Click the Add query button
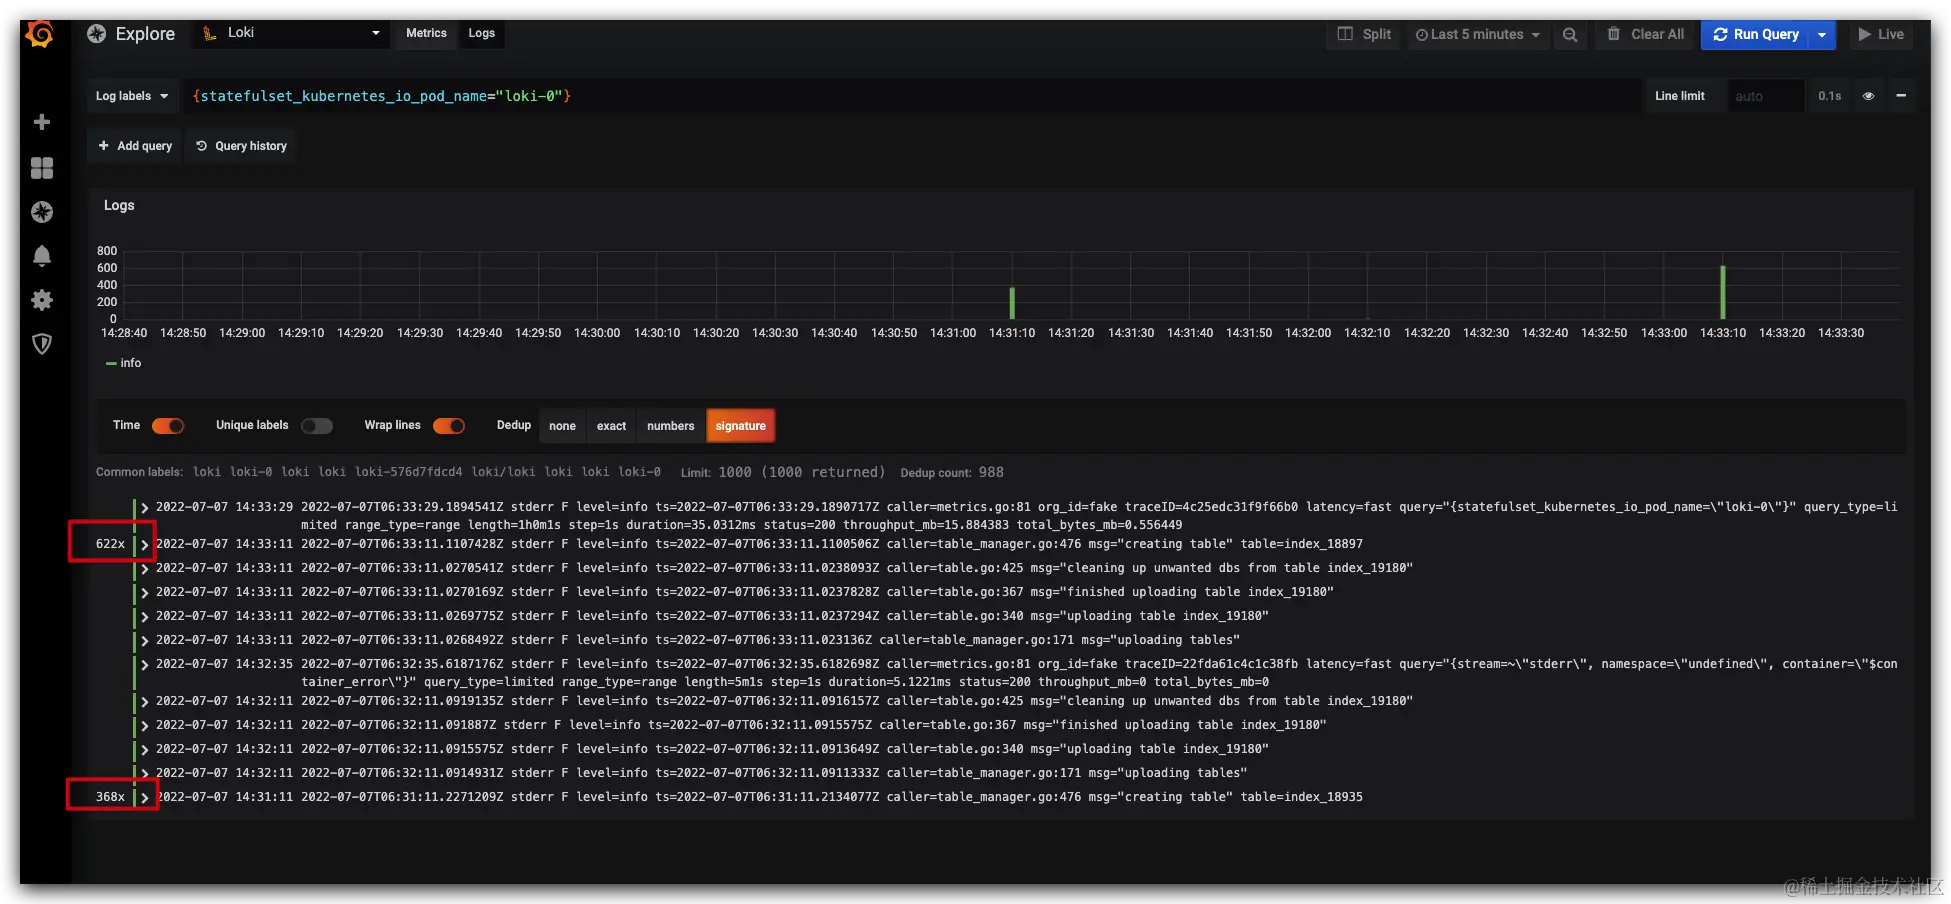This screenshot has height=904, width=1951. coord(135,146)
